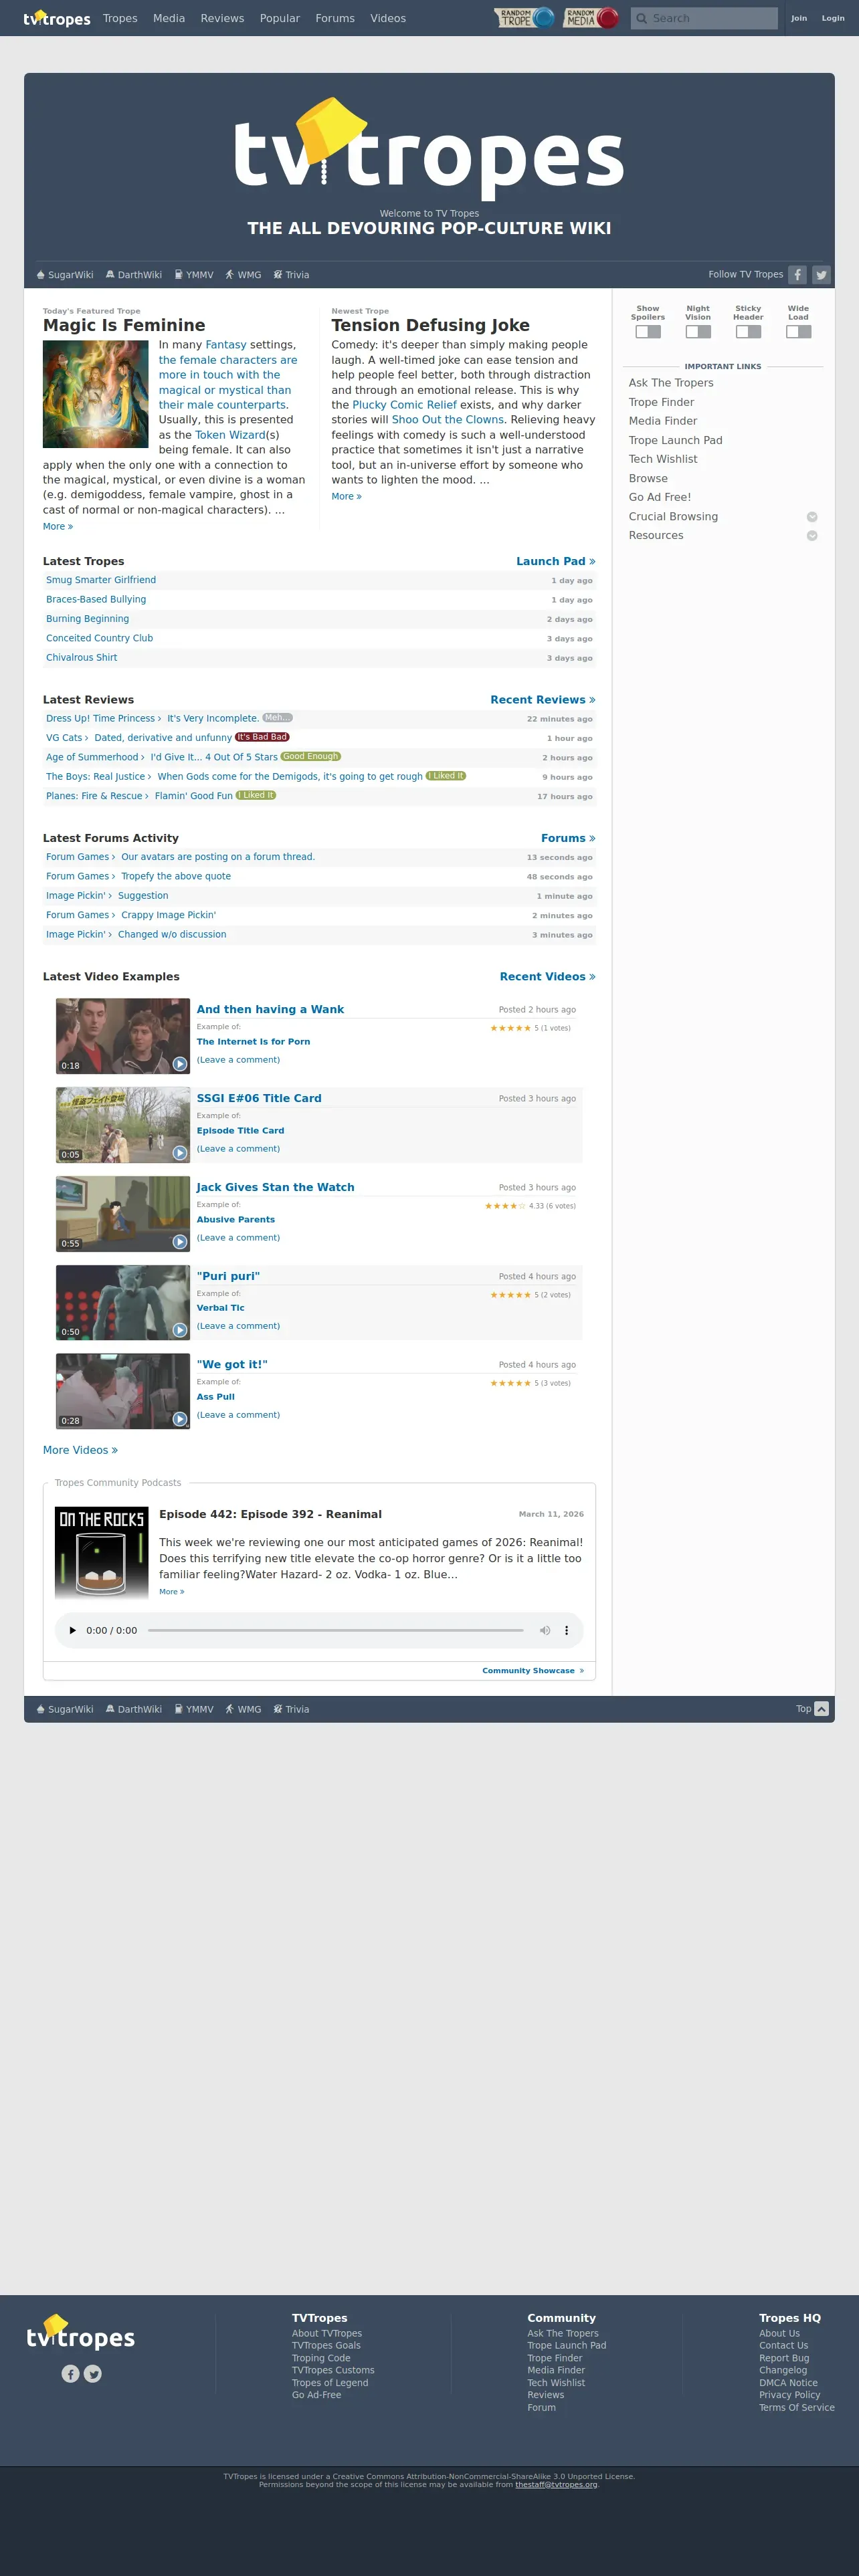Screen dimensions: 859x2576
Task: Open Privacy Policy in the footer
Action: [x=789, y=2395]
